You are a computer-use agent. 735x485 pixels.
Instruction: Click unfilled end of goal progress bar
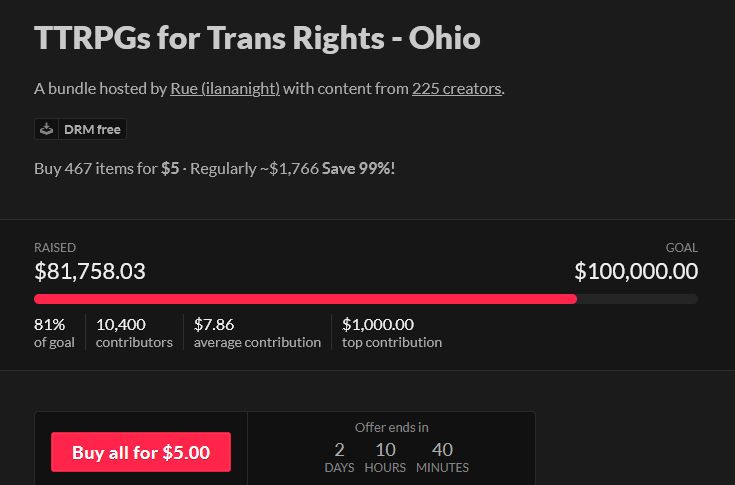click(x=638, y=299)
